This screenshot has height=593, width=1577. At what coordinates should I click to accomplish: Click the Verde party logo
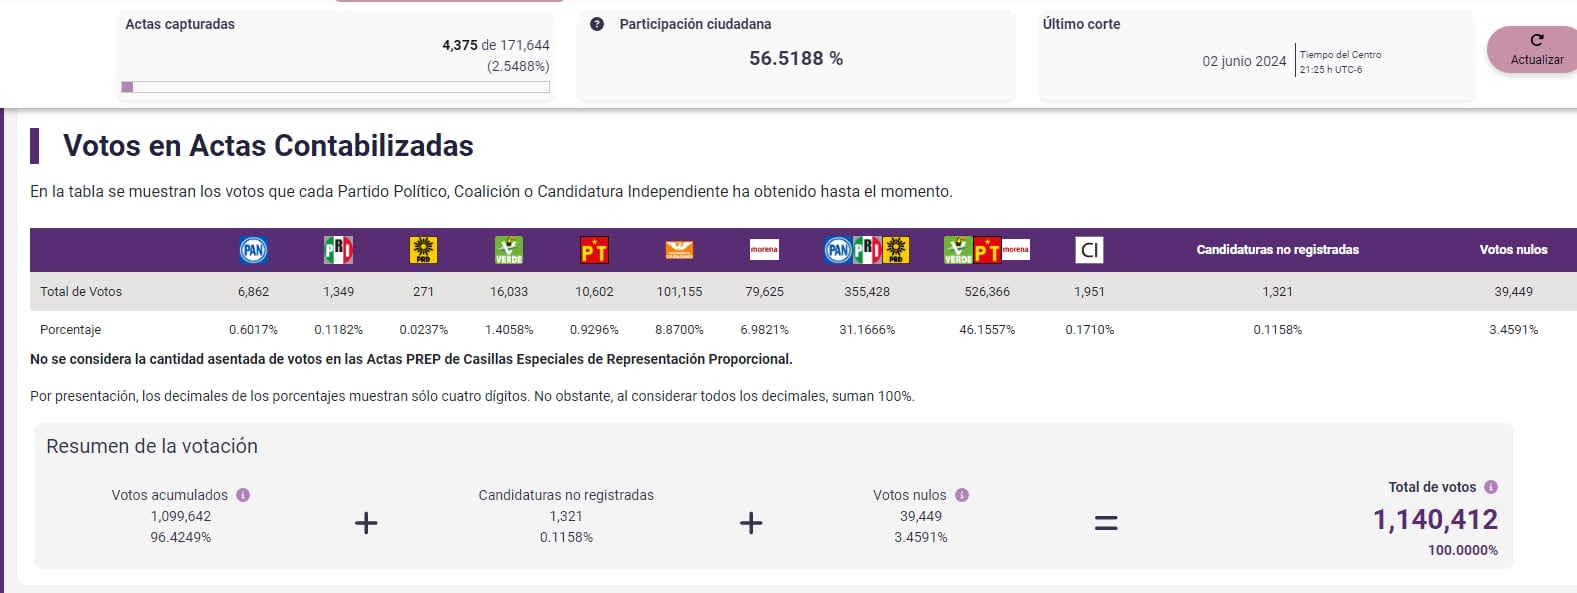pos(509,250)
